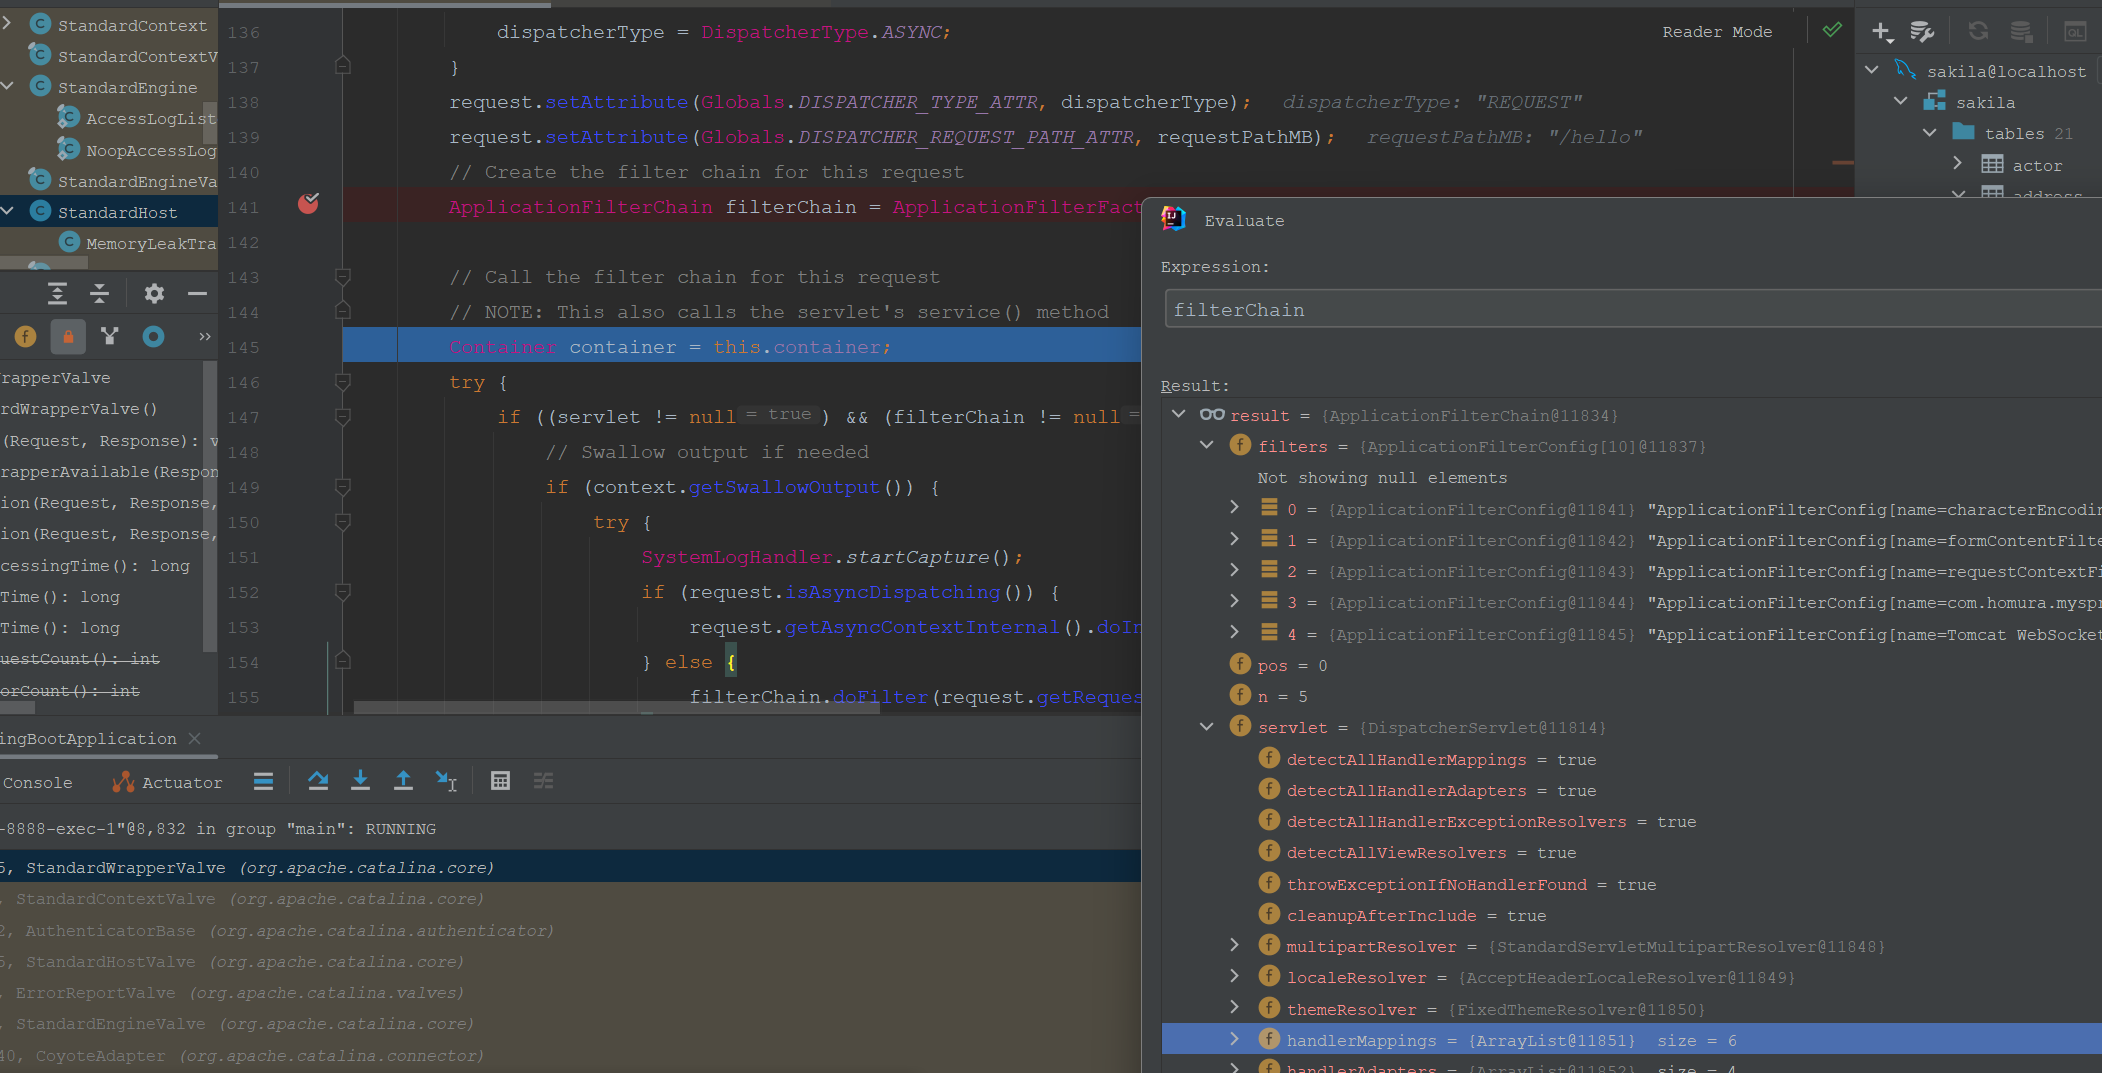Click Evaluate Expression calculator icon
This screenshot has width=2102, height=1073.
click(x=500, y=781)
